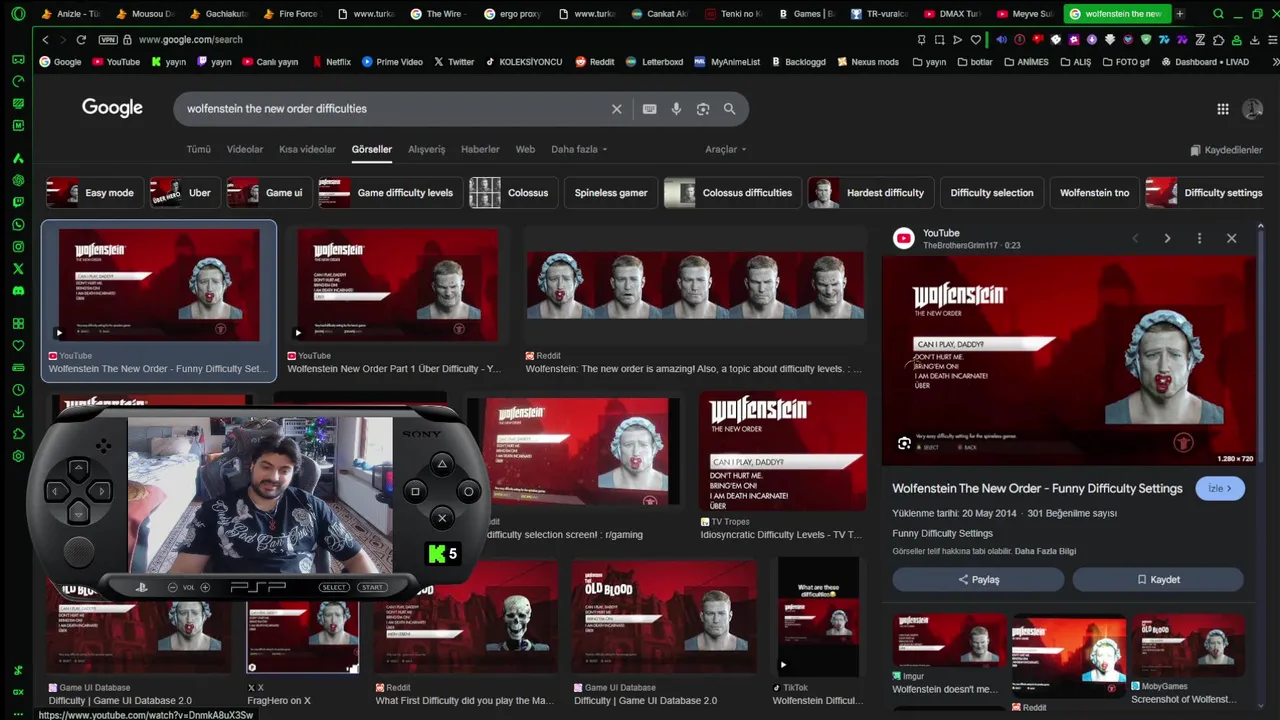The image size is (1280, 720).
Task: Click the Kaydet save button
Action: 1158,580
